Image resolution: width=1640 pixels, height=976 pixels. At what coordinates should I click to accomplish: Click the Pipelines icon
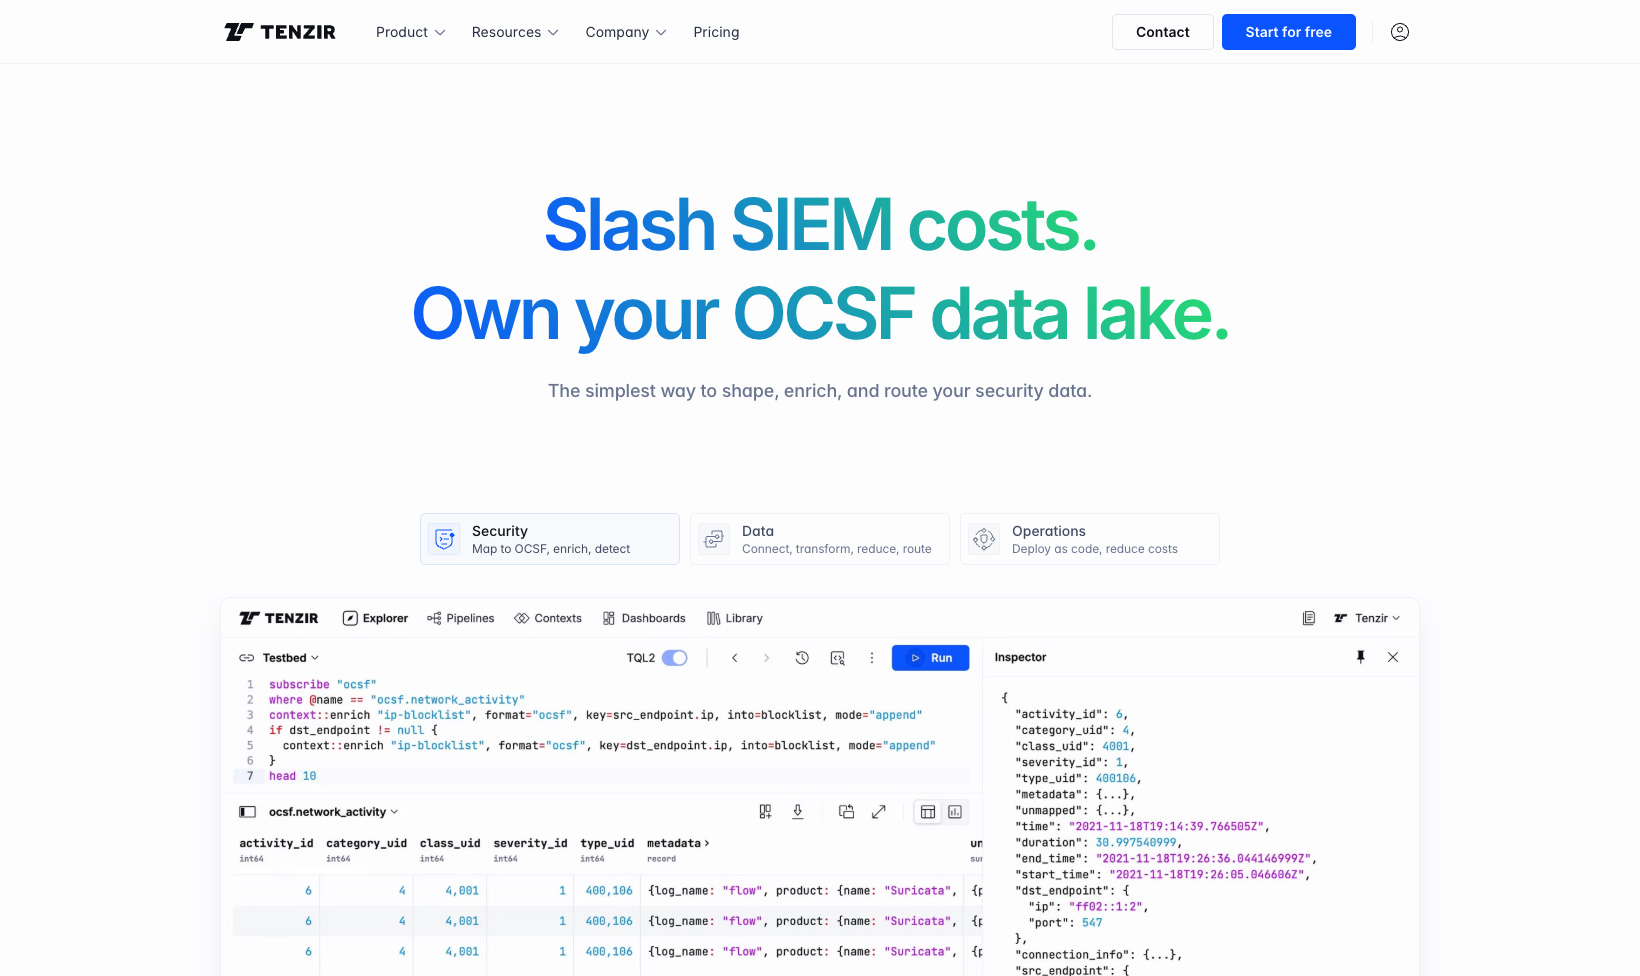coord(434,618)
